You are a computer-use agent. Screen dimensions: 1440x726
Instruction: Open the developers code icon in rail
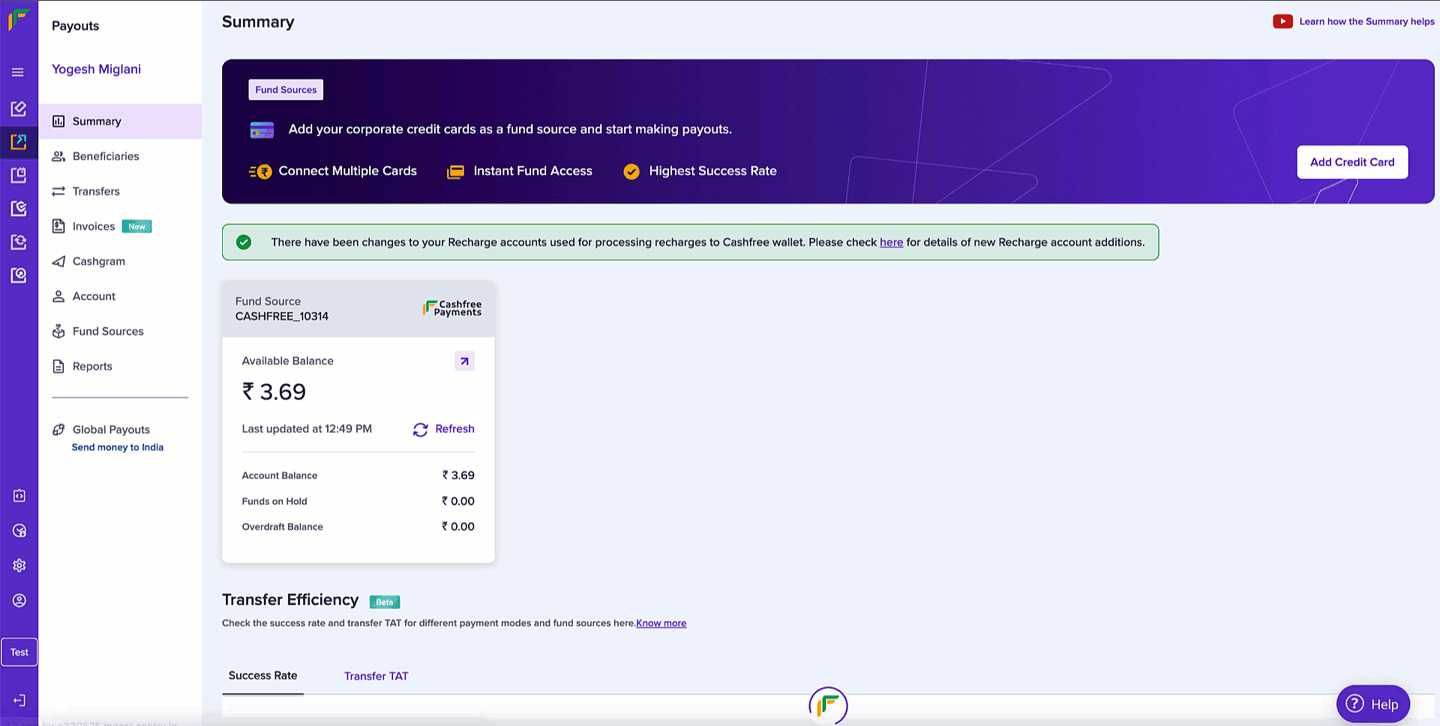[19, 496]
